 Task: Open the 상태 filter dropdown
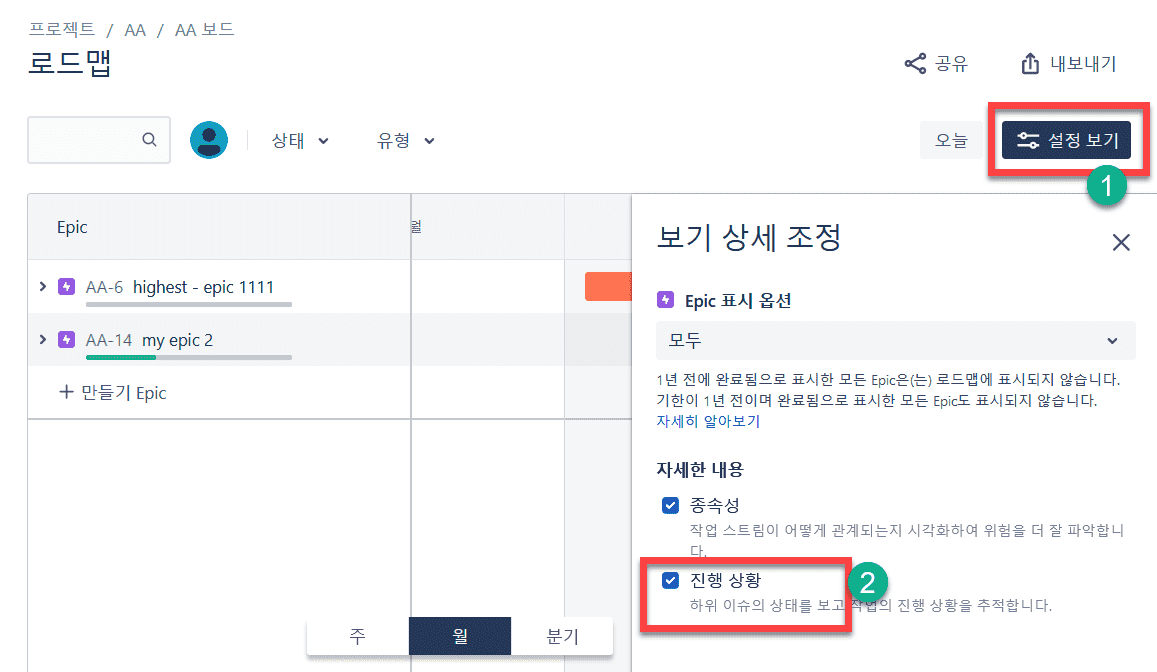[x=300, y=141]
